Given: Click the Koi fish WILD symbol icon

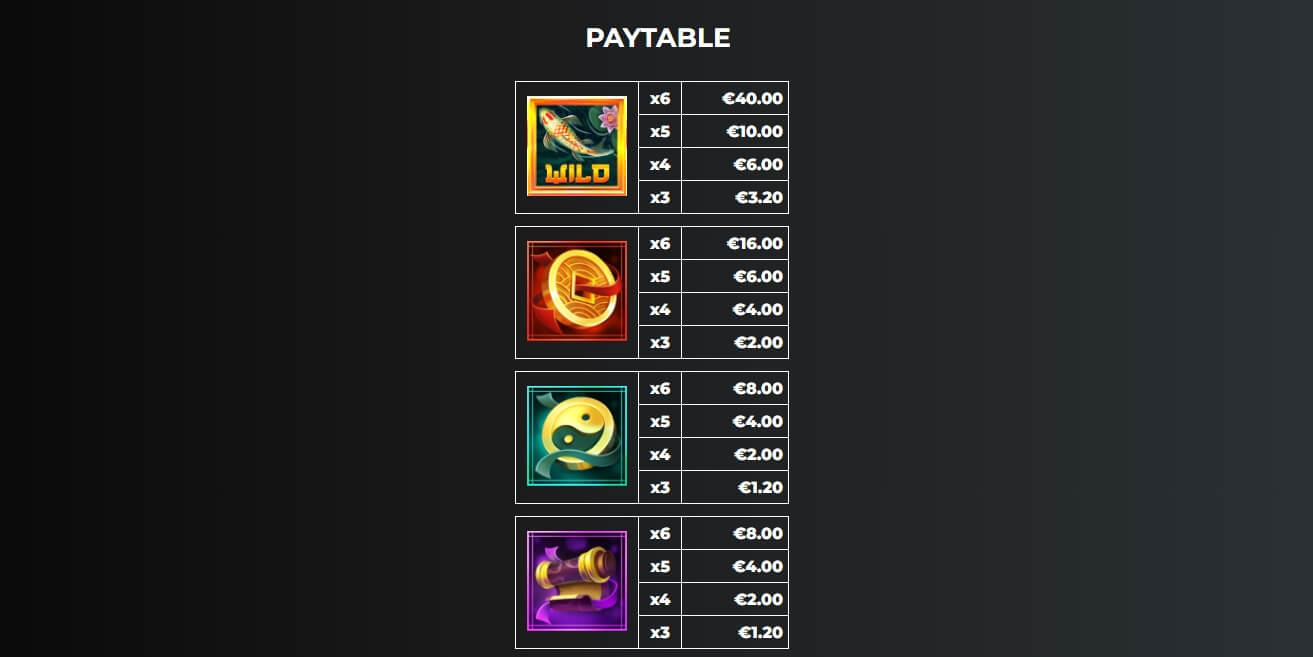Looking at the screenshot, I should (x=577, y=146).
